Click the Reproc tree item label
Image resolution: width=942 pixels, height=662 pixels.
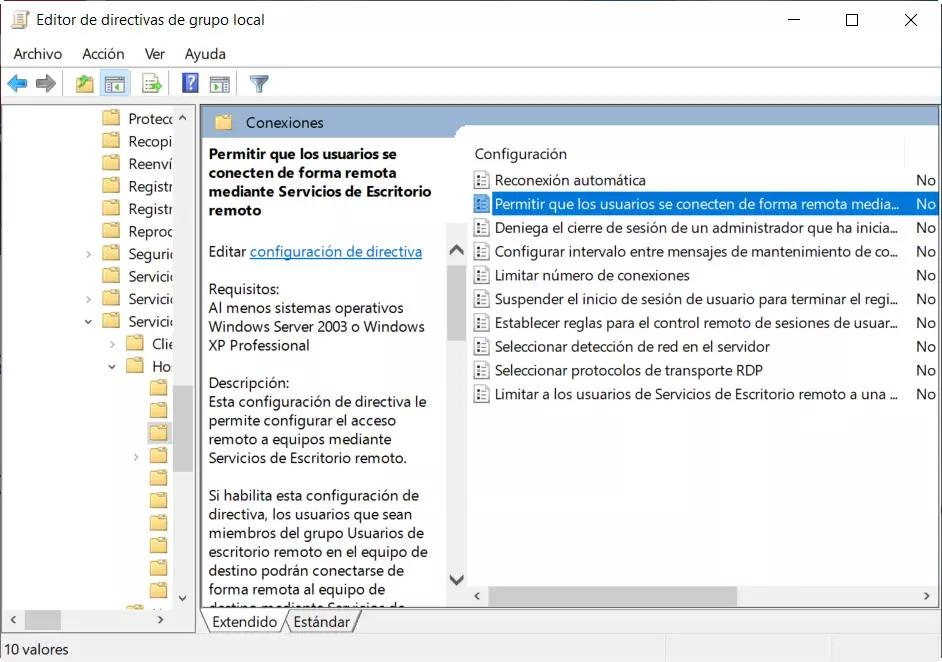(x=150, y=231)
